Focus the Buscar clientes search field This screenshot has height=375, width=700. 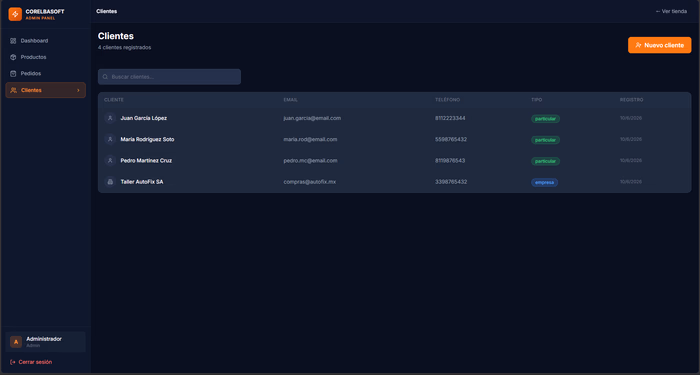169,77
